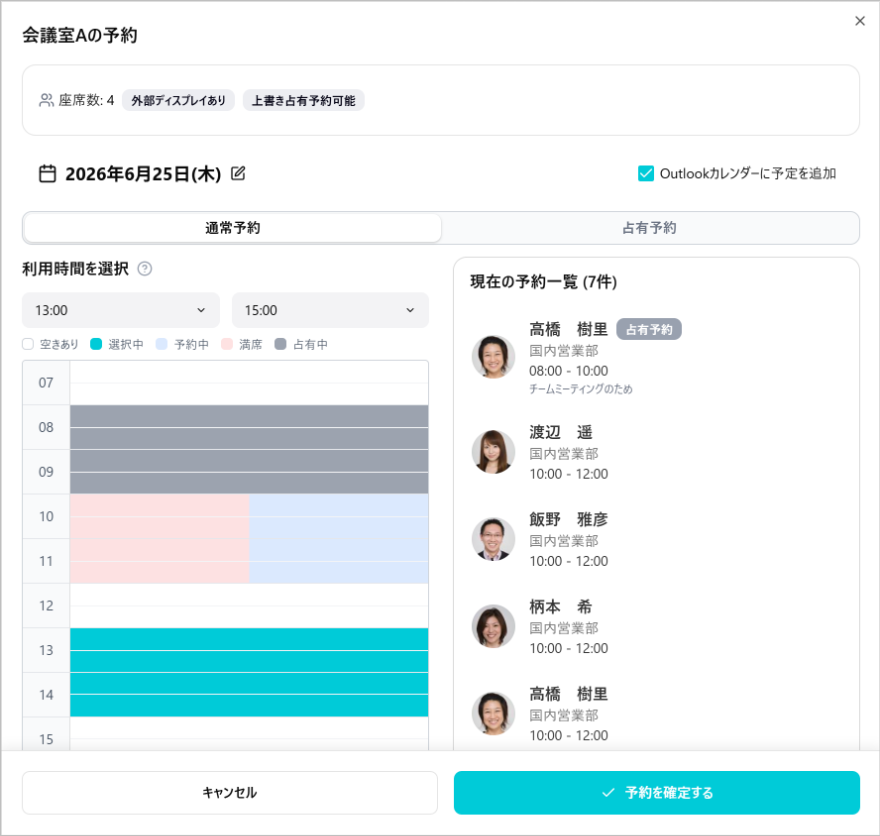Select the 12 hour empty time slot
Screen dimensions: 880x836
pos(249,605)
